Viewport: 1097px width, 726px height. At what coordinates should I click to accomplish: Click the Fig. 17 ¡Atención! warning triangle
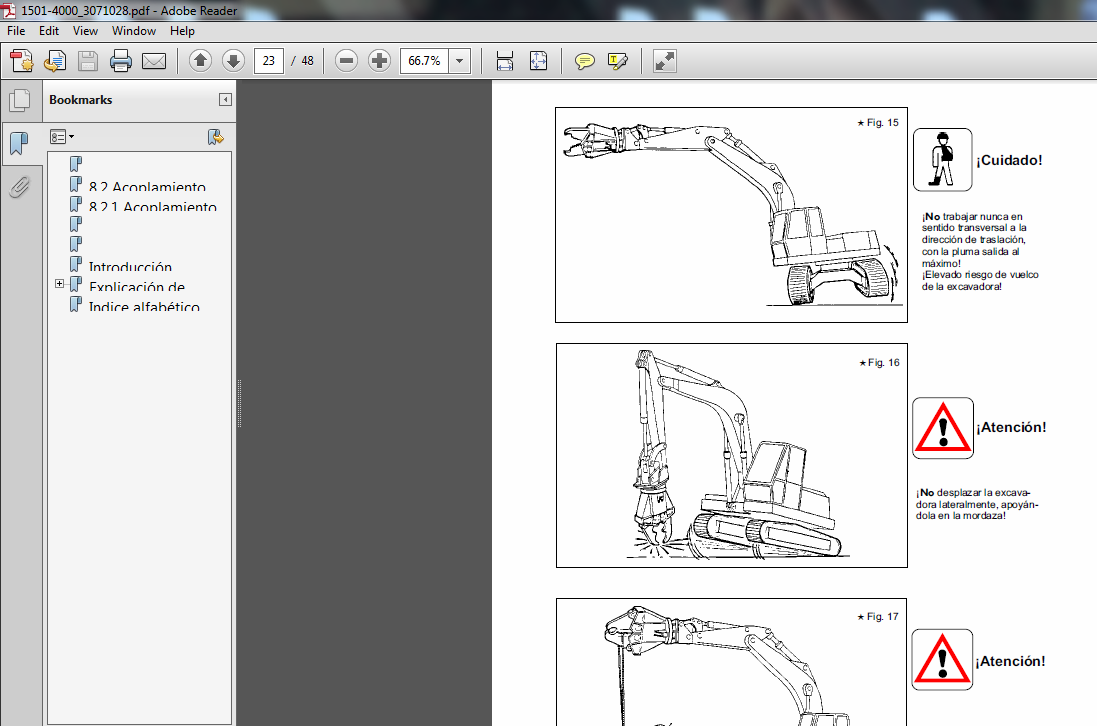pyautogui.click(x=942, y=660)
